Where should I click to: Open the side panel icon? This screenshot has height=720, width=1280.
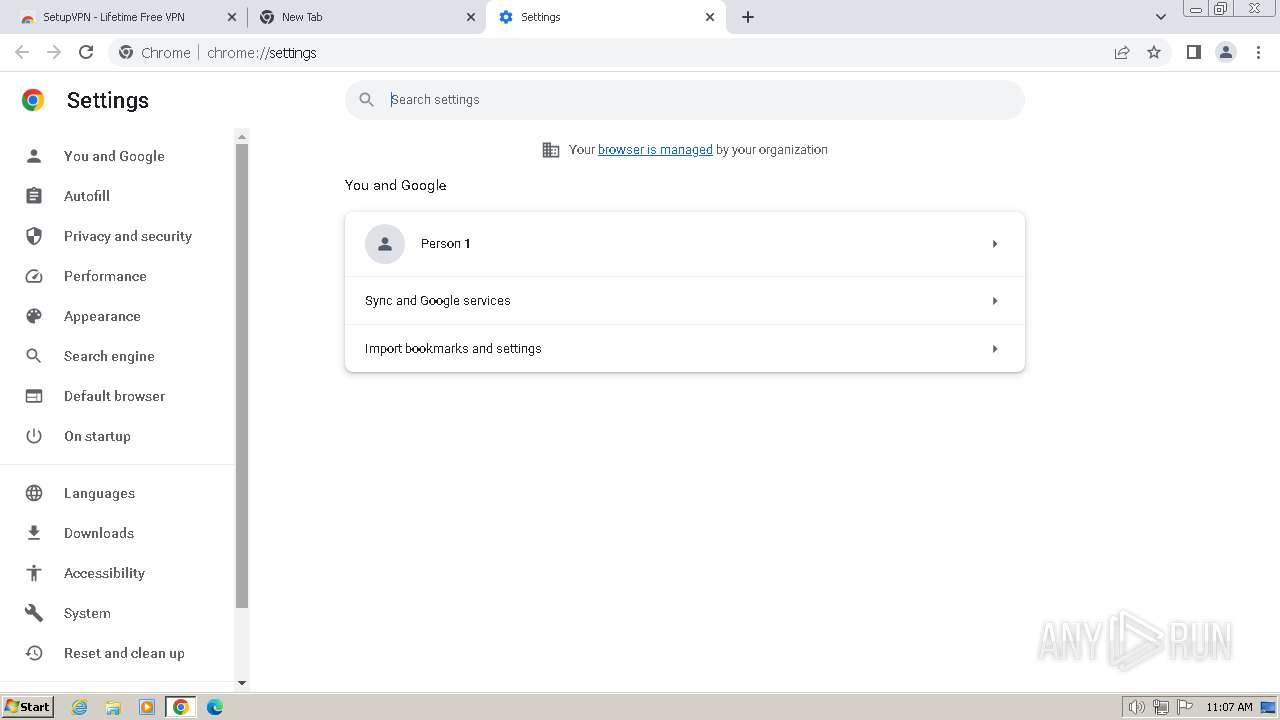click(1193, 52)
